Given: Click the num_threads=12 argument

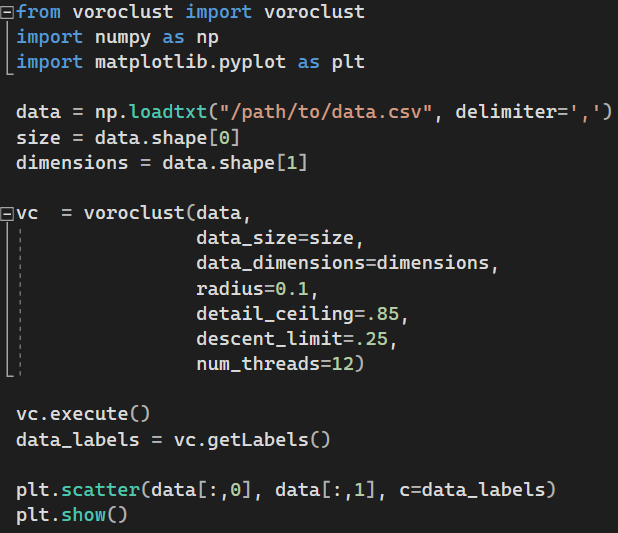Looking at the screenshot, I should point(280,365).
